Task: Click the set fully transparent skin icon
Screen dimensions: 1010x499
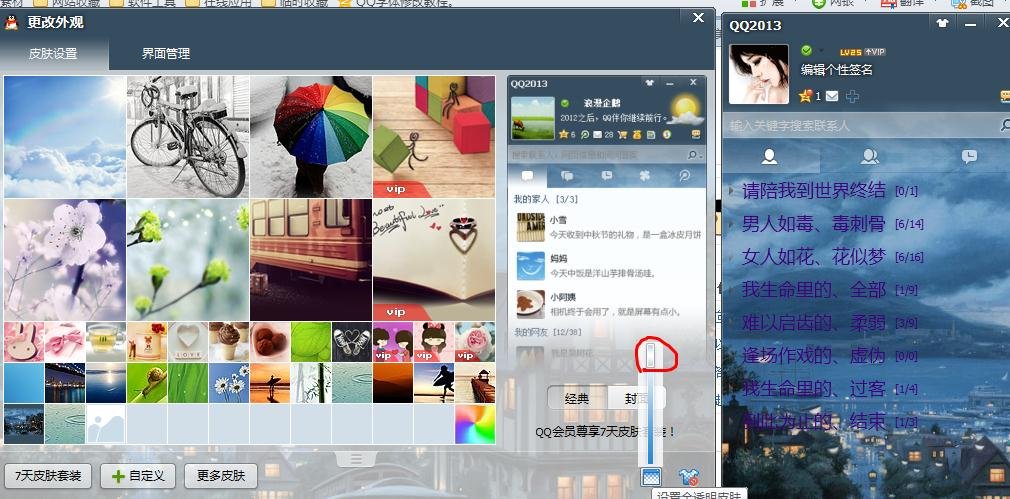Action: pyautogui.click(x=651, y=477)
